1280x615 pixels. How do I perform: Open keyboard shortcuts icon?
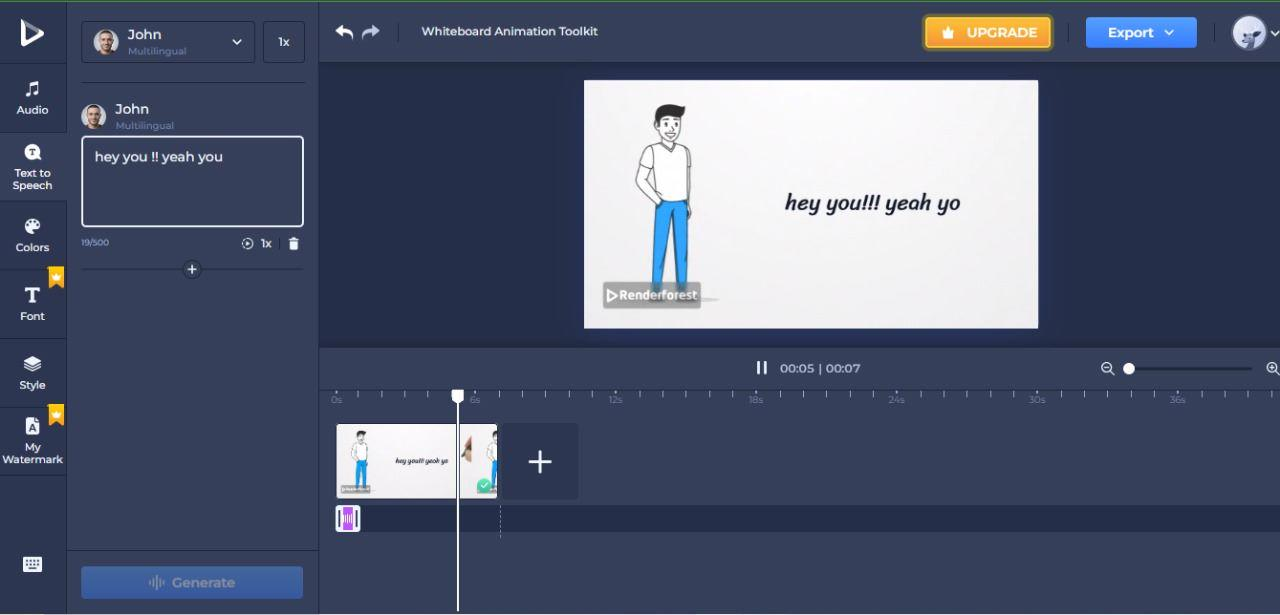click(x=32, y=565)
